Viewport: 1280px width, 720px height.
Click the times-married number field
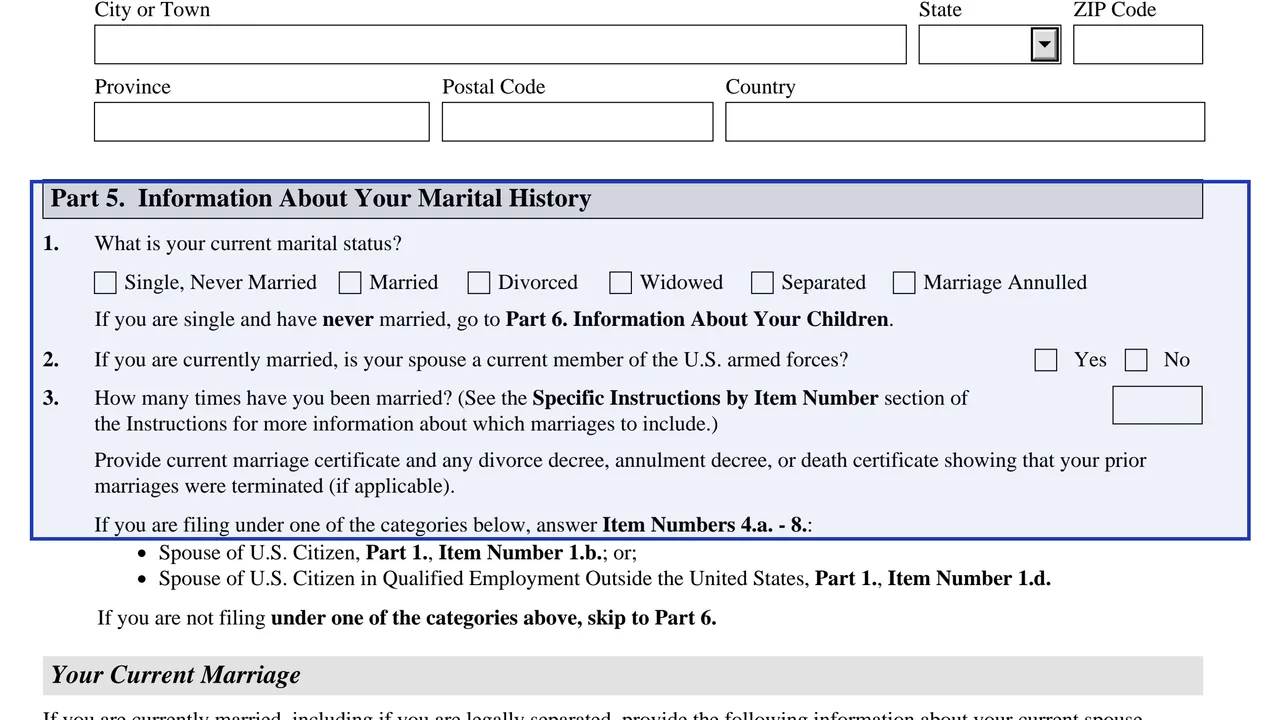[1157, 405]
